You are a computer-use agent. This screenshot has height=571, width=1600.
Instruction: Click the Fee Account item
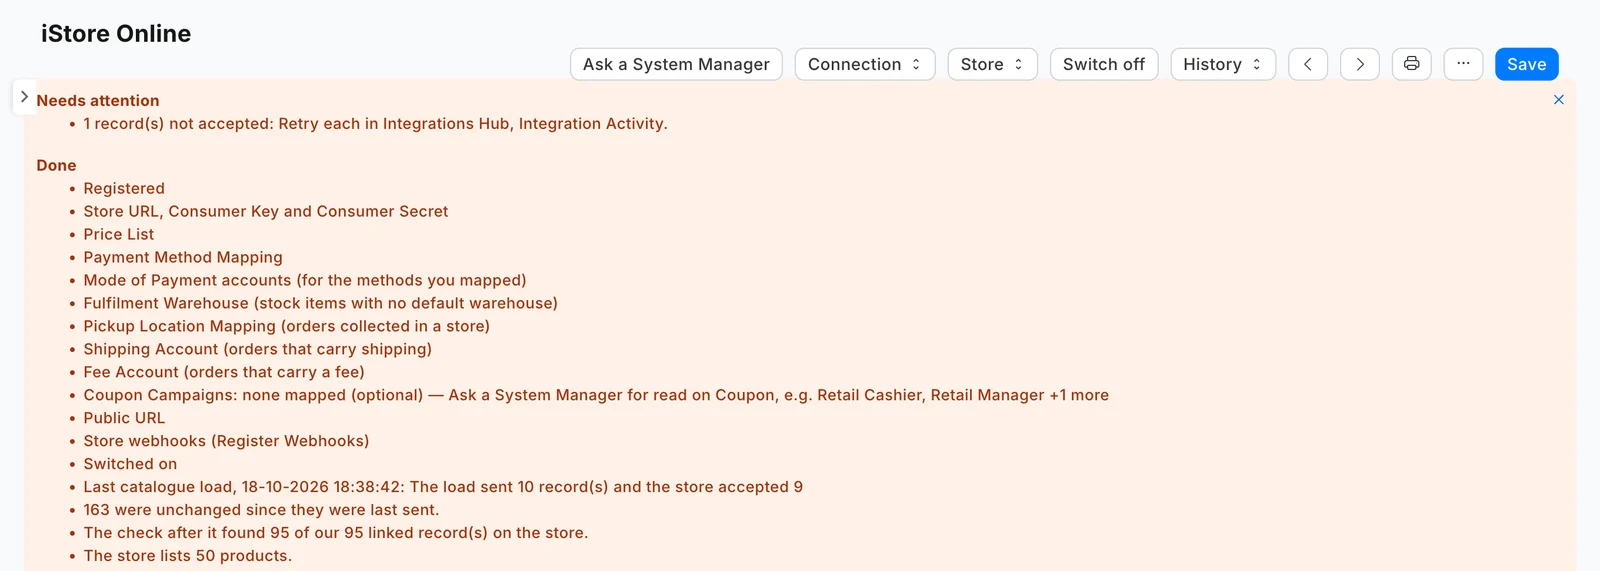coord(224,373)
